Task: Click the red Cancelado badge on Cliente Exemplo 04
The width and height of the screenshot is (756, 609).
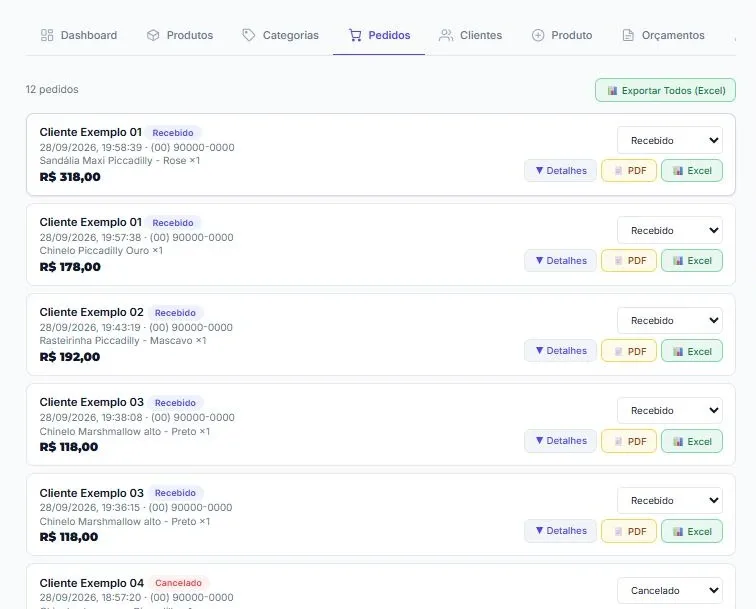Action: pyautogui.click(x=178, y=583)
